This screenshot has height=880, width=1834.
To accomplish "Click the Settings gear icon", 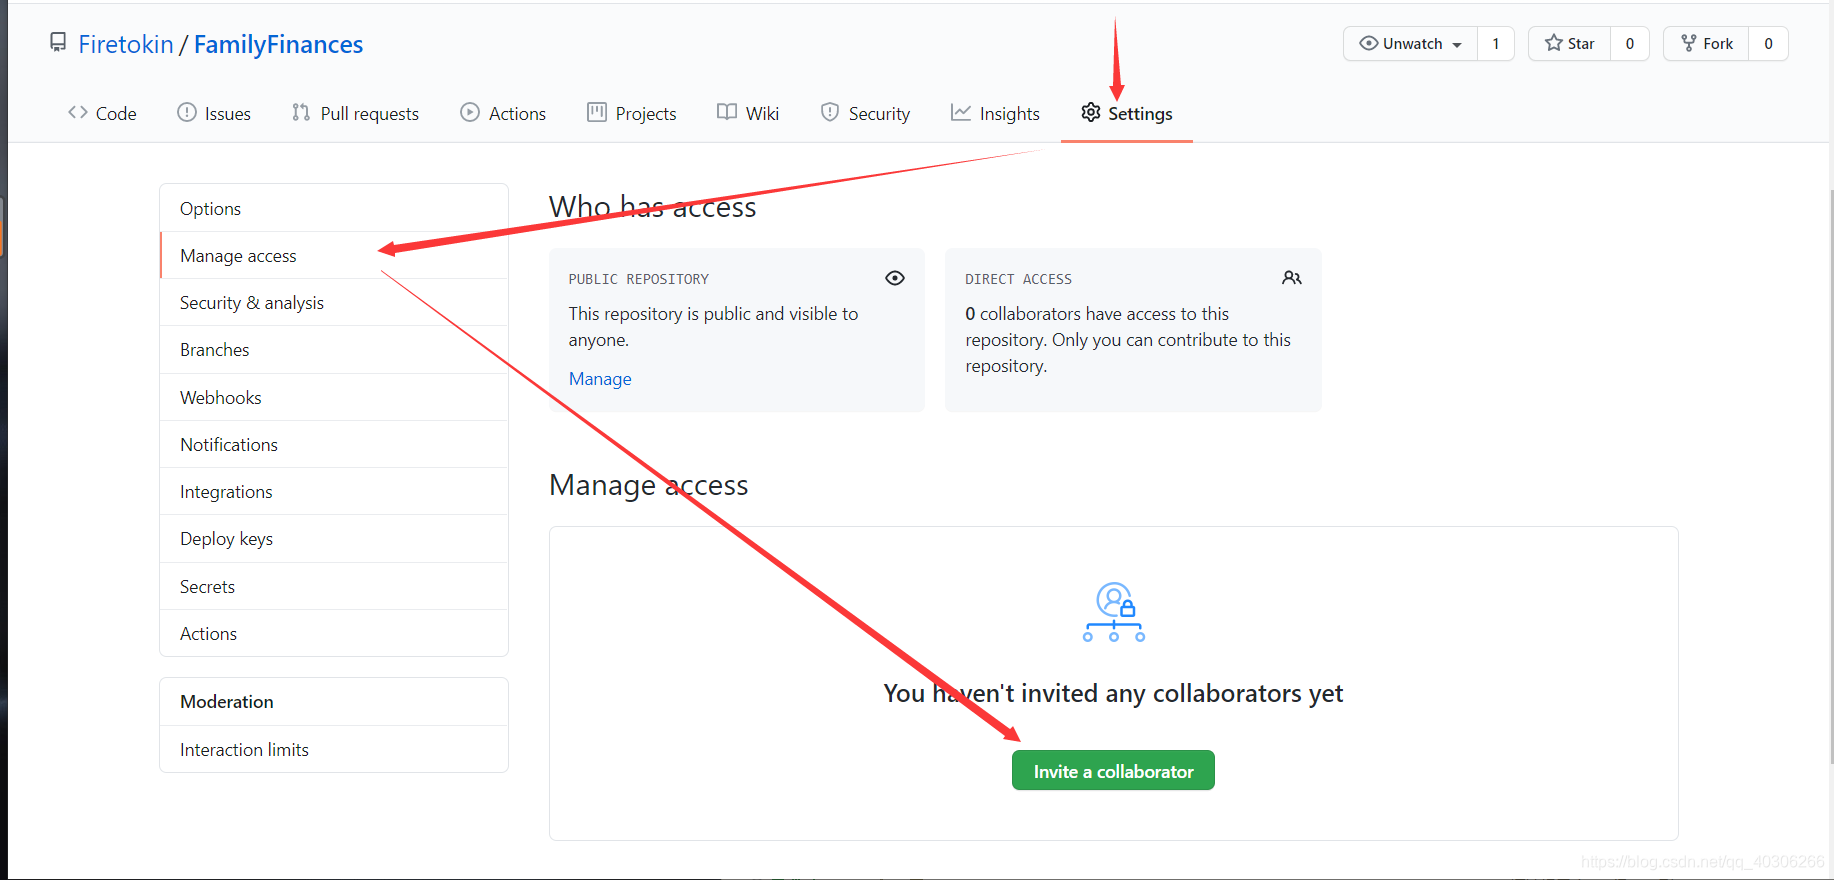I will [1091, 112].
